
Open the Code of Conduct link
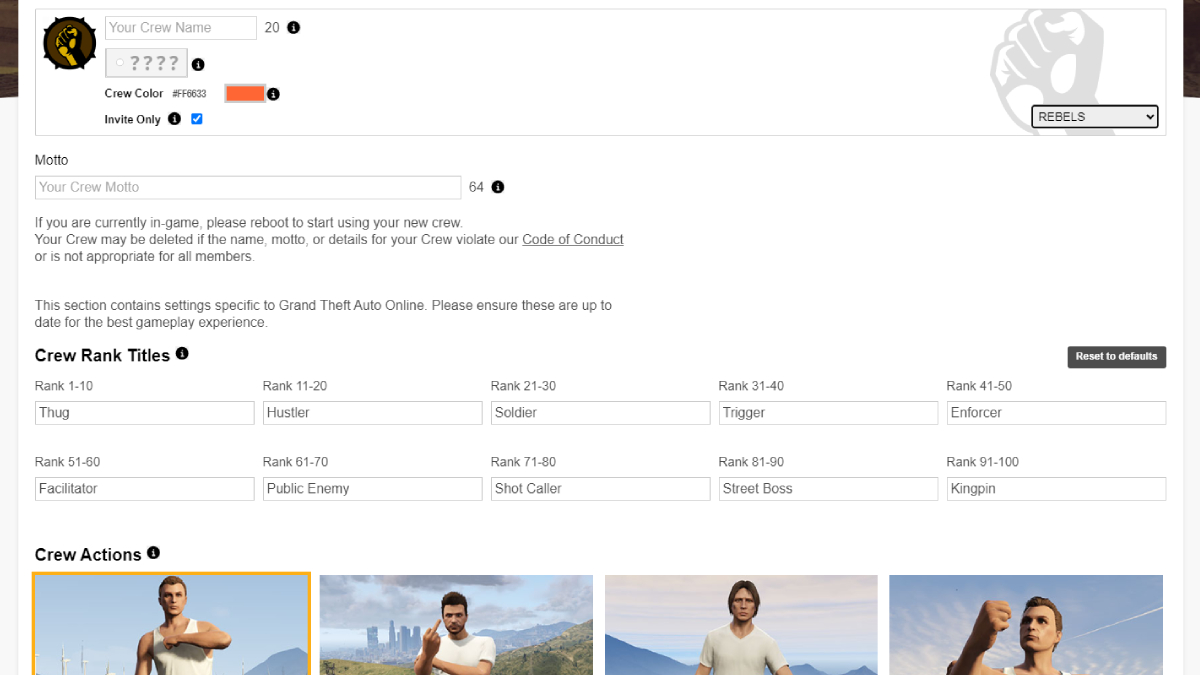(572, 240)
